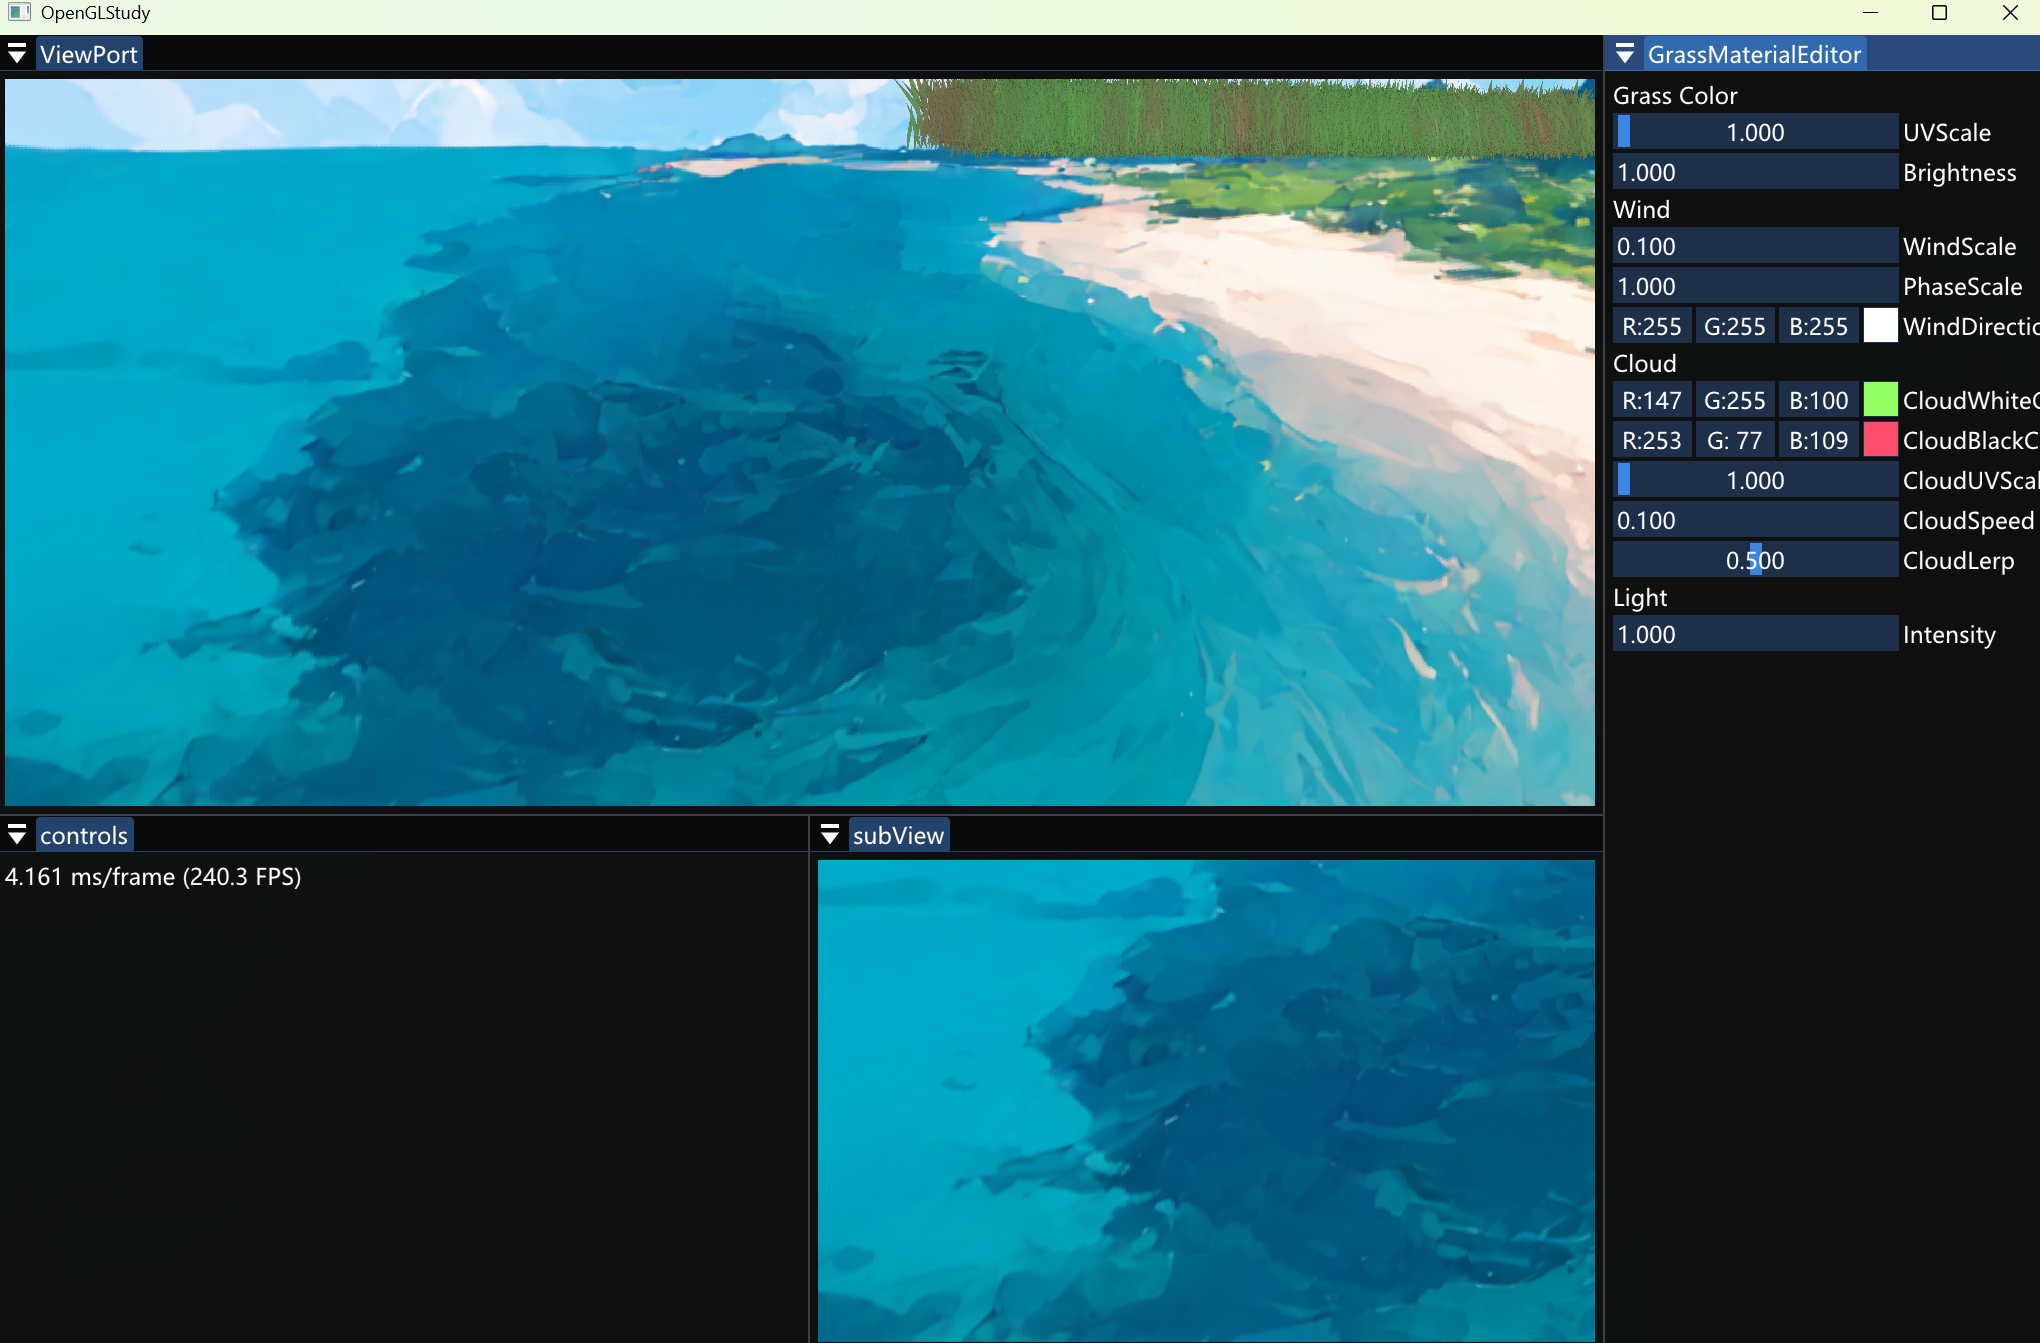Collapse the controls panel with its disclosure triangle
The width and height of the screenshot is (2040, 1343).
click(x=16, y=834)
